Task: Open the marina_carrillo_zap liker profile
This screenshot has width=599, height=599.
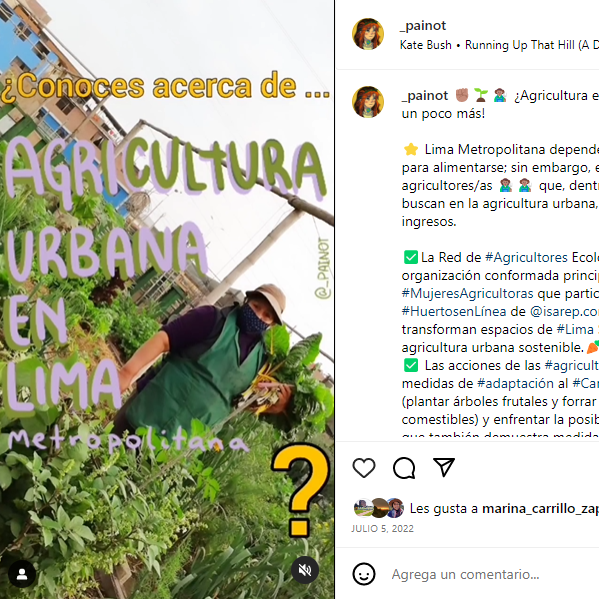Action: coord(541,509)
